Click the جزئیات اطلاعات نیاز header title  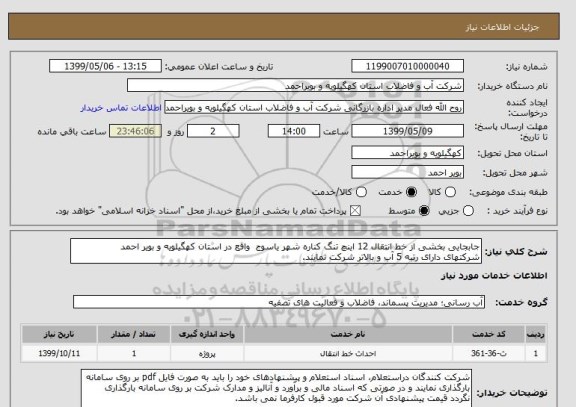click(502, 28)
